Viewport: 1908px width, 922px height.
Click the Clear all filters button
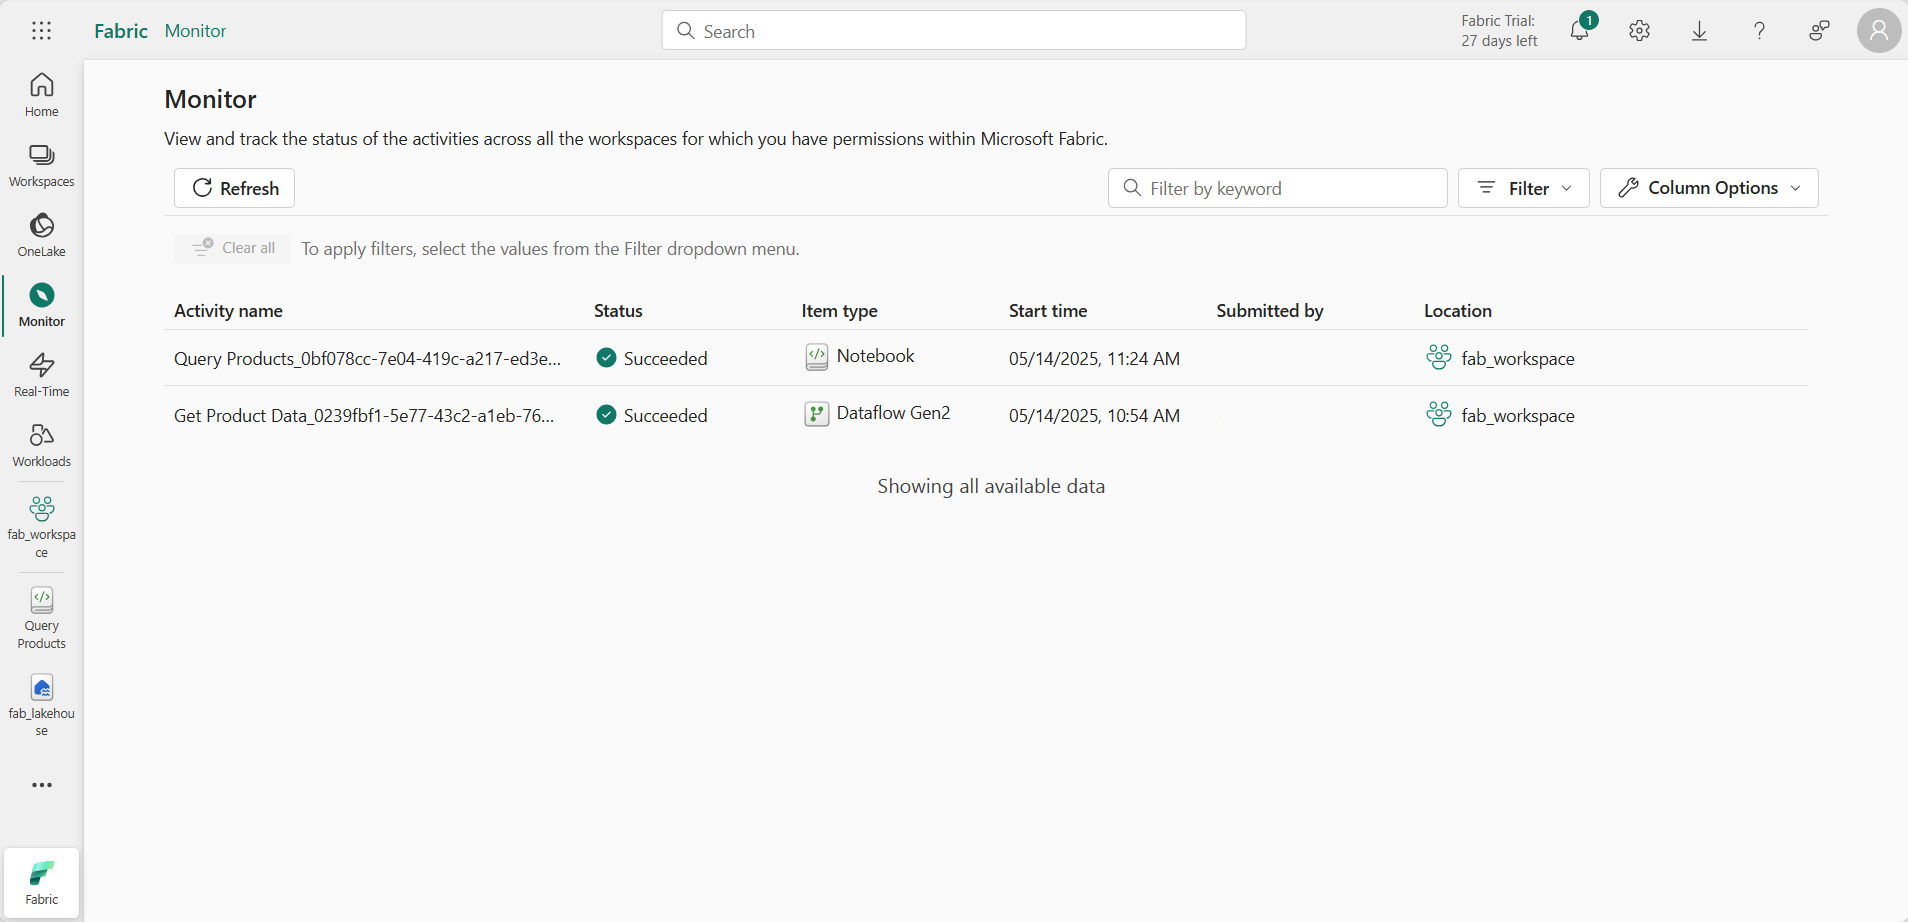pos(233,248)
